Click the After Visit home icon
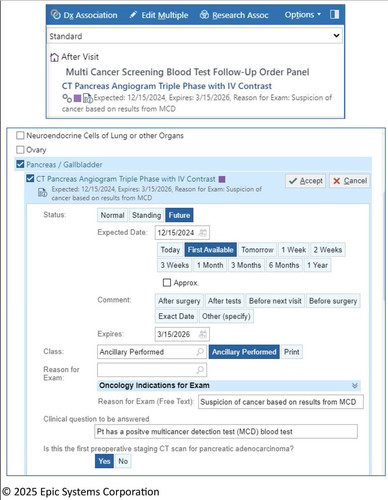 click(54, 57)
